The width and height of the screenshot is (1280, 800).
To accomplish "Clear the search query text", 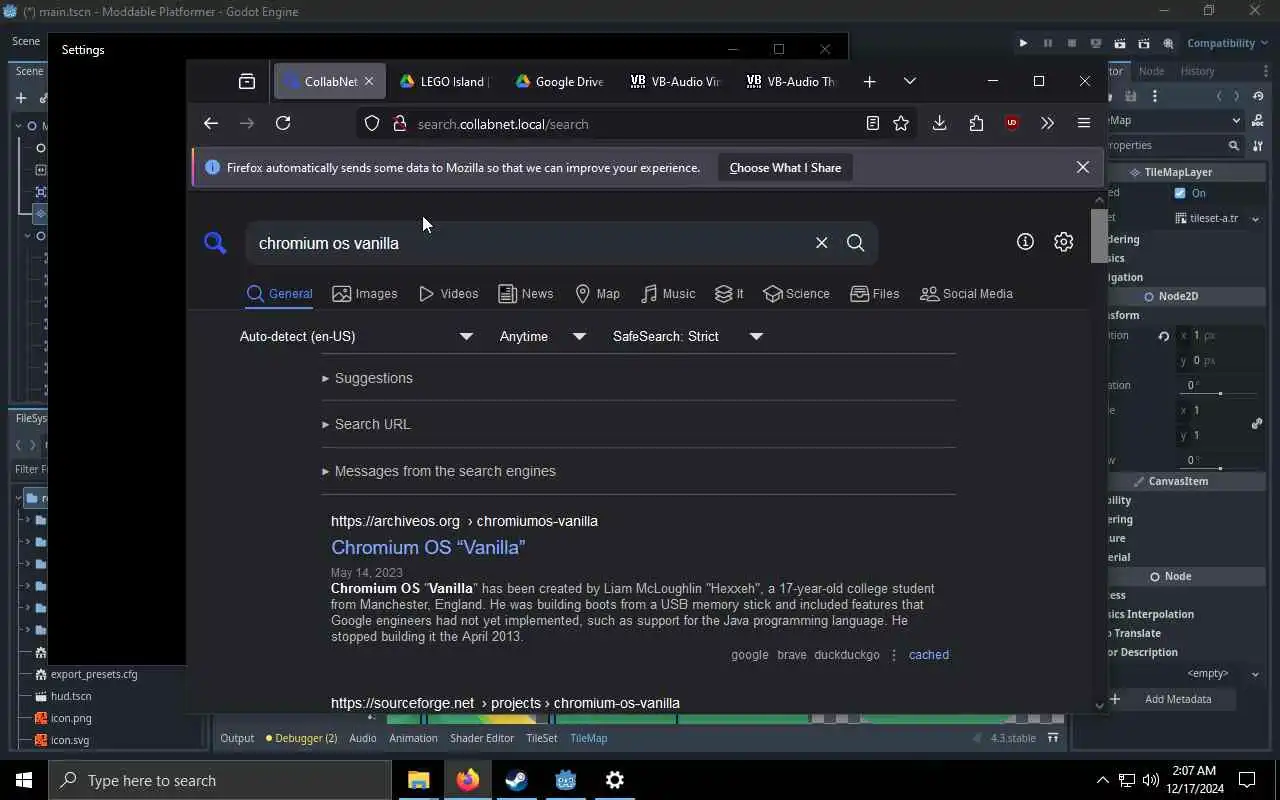I will (821, 243).
